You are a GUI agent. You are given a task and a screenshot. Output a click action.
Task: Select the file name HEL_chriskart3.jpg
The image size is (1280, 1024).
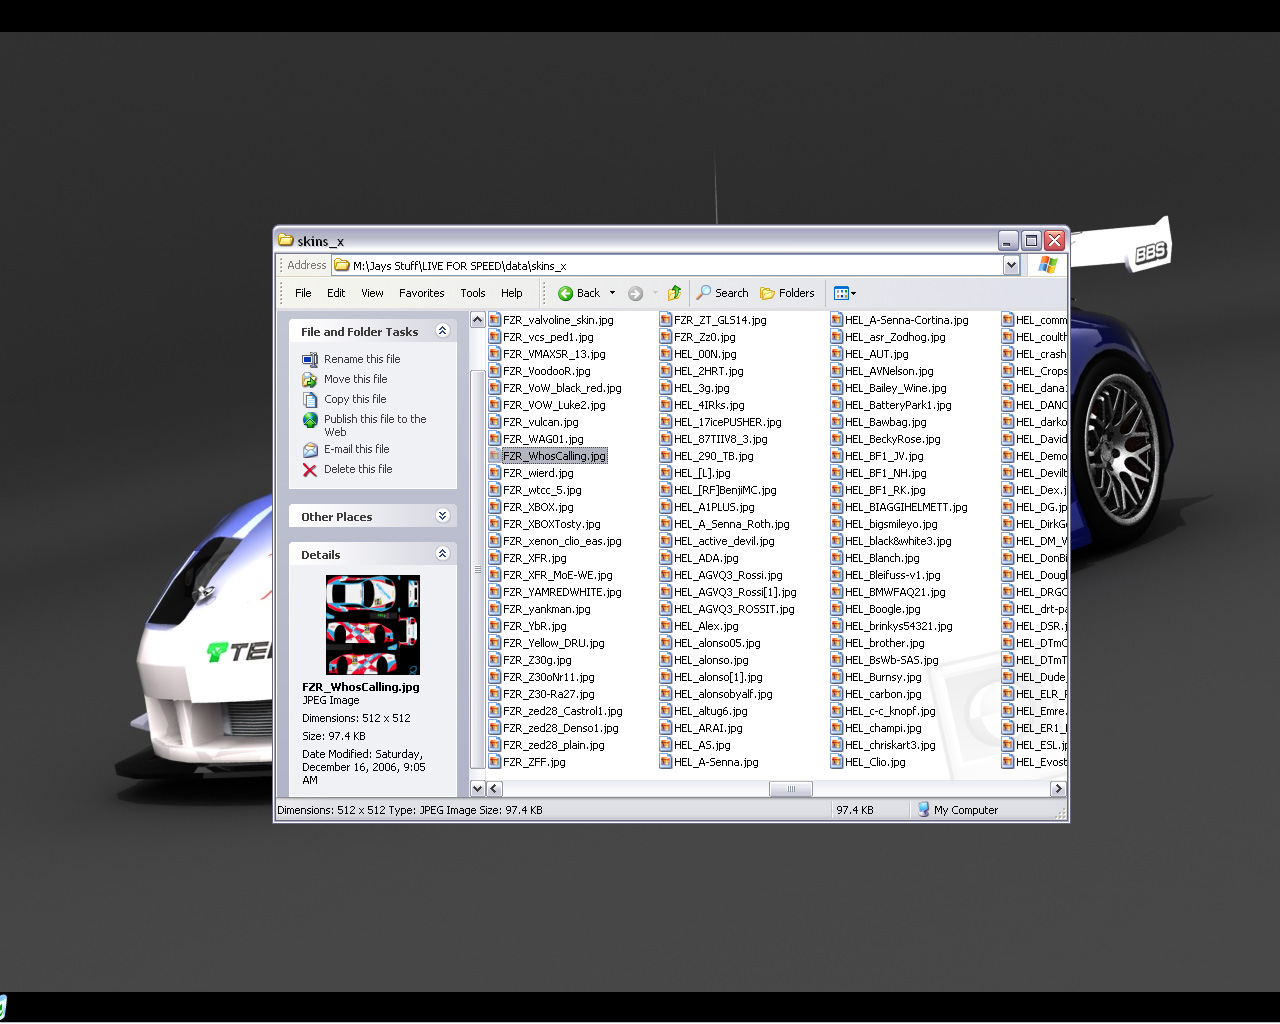click(890, 745)
